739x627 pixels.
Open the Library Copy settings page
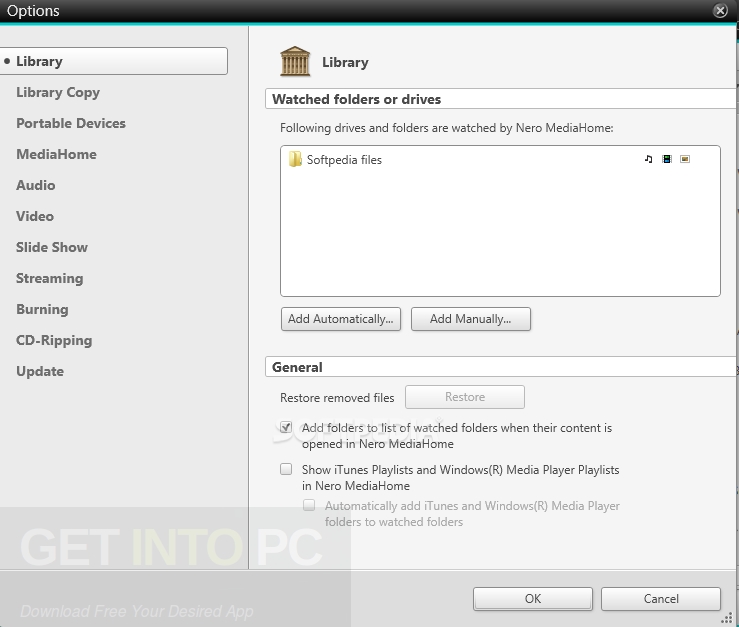pyautogui.click(x=58, y=92)
